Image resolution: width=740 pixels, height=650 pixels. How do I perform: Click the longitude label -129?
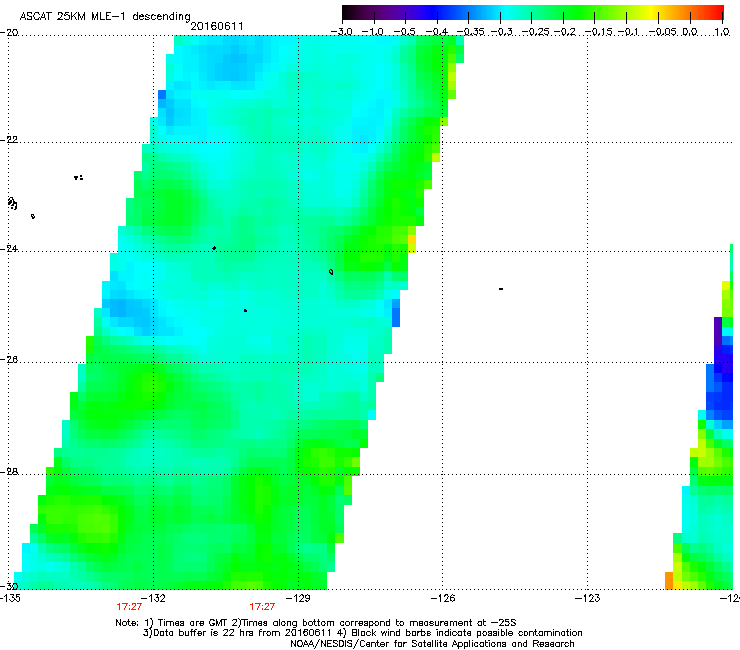pyautogui.click(x=298, y=598)
